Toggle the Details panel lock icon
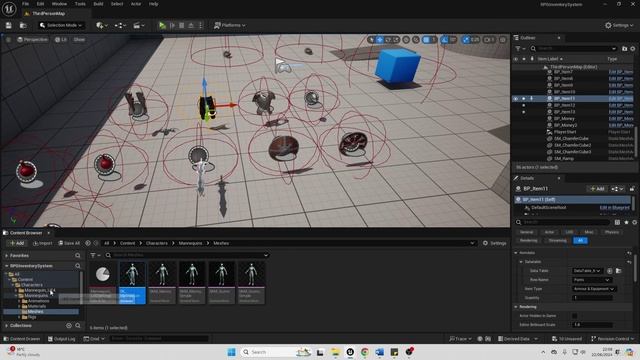The height and width of the screenshot is (360, 640). pyautogui.click(x=632, y=189)
